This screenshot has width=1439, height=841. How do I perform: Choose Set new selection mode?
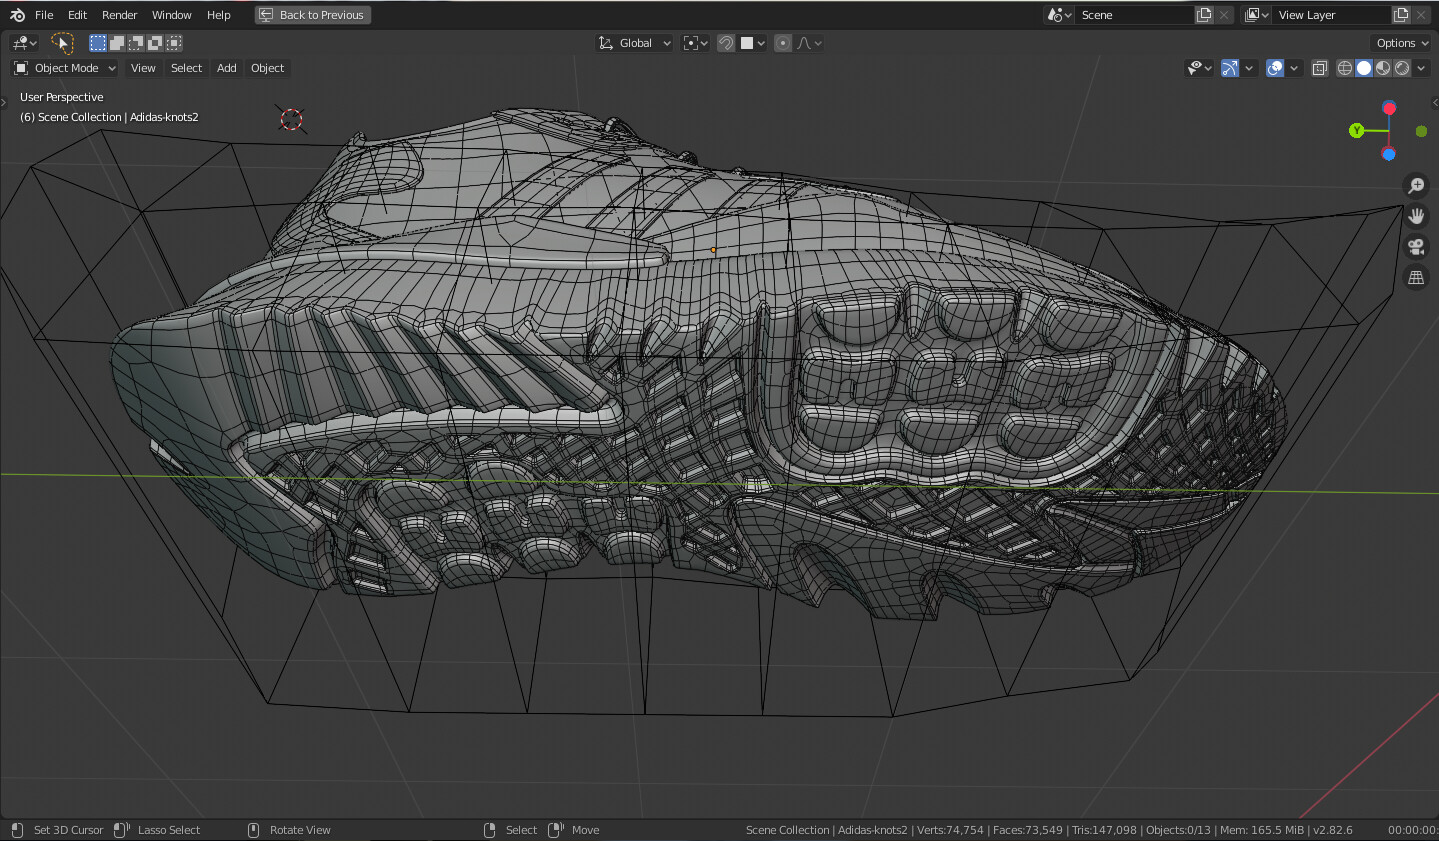(x=98, y=43)
